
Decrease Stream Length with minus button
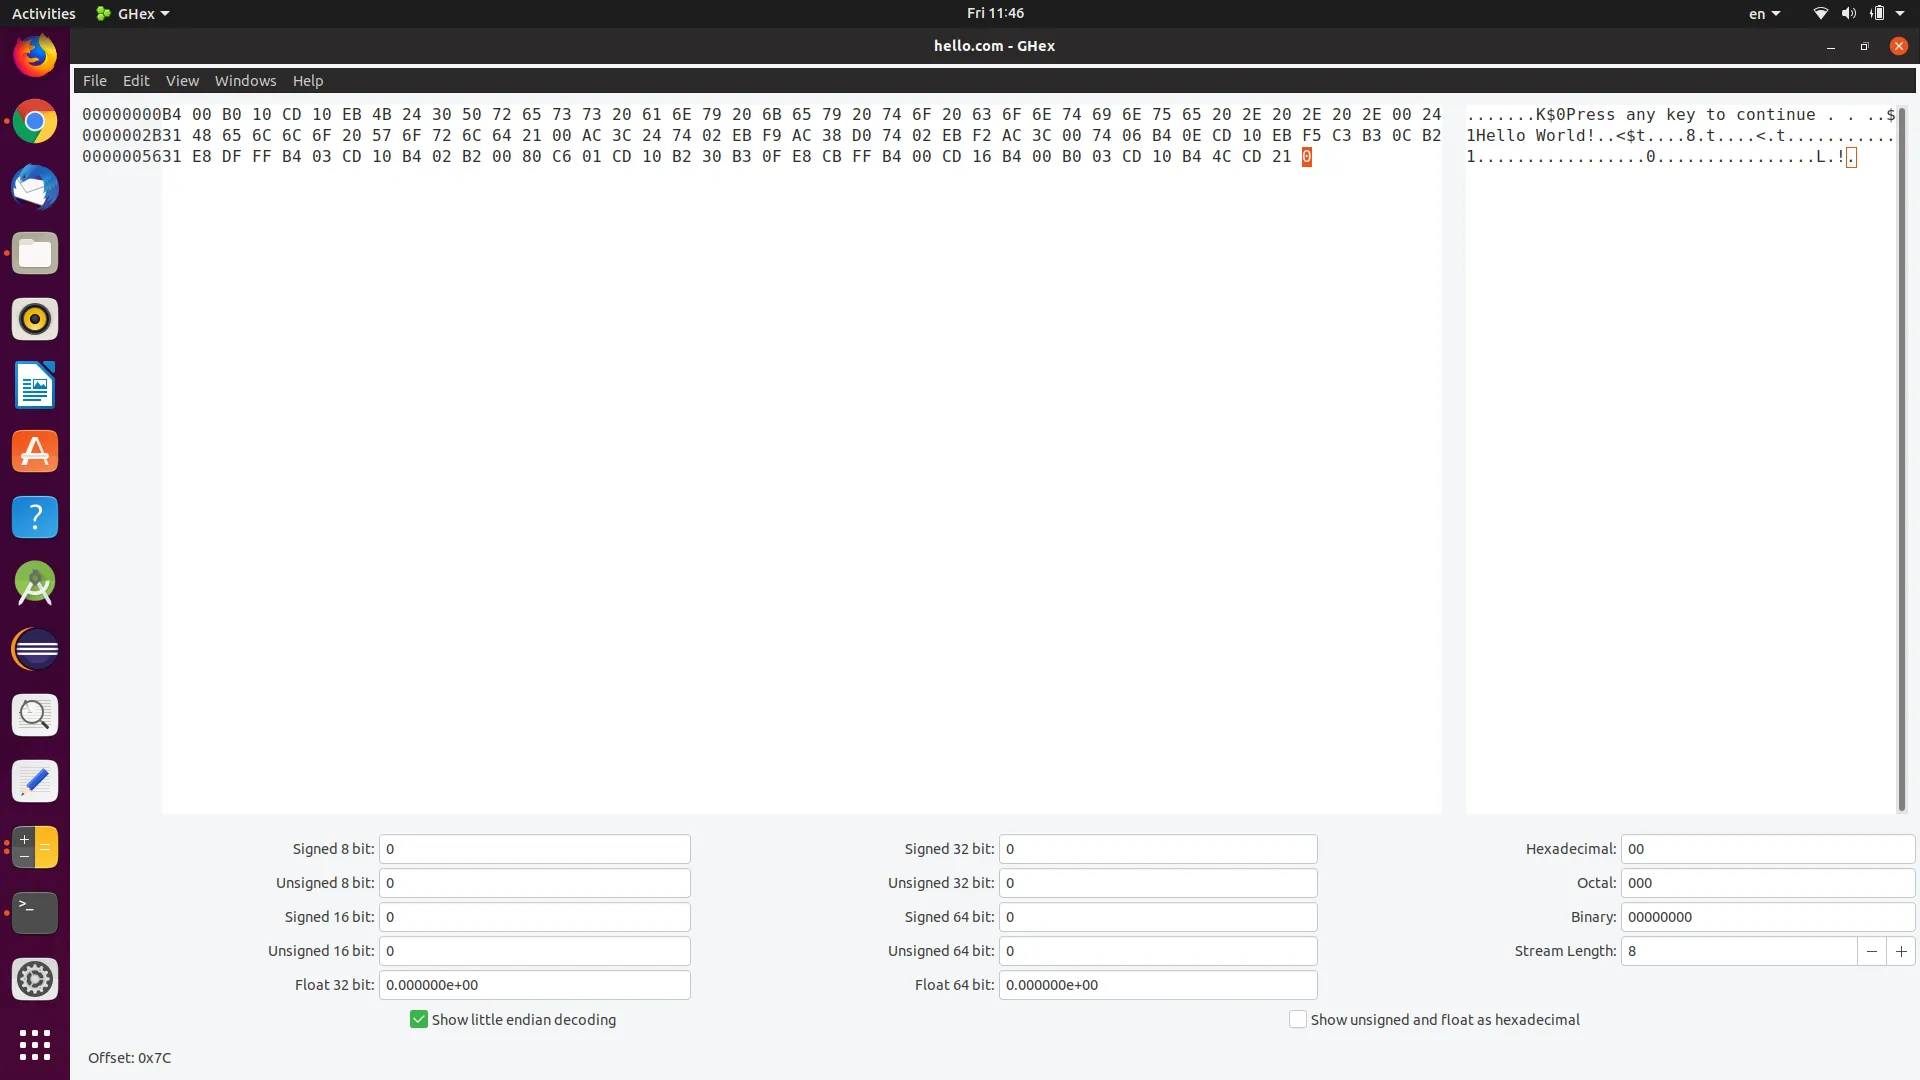pos(1872,951)
